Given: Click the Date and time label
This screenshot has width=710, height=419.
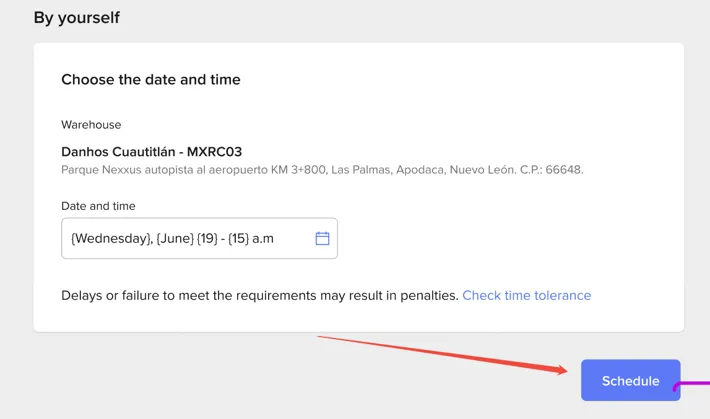Looking at the screenshot, I should pos(98,206).
